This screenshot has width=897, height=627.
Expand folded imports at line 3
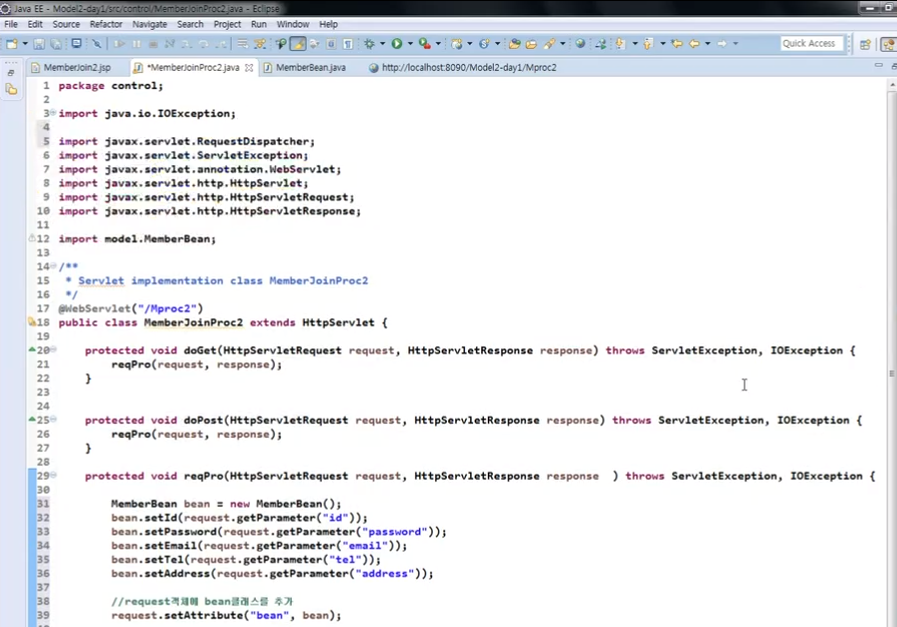coord(53,113)
